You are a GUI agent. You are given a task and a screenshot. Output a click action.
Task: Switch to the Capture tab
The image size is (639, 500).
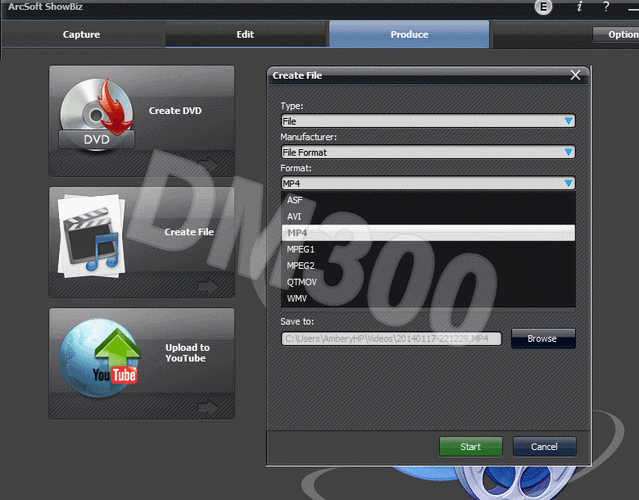[82, 34]
